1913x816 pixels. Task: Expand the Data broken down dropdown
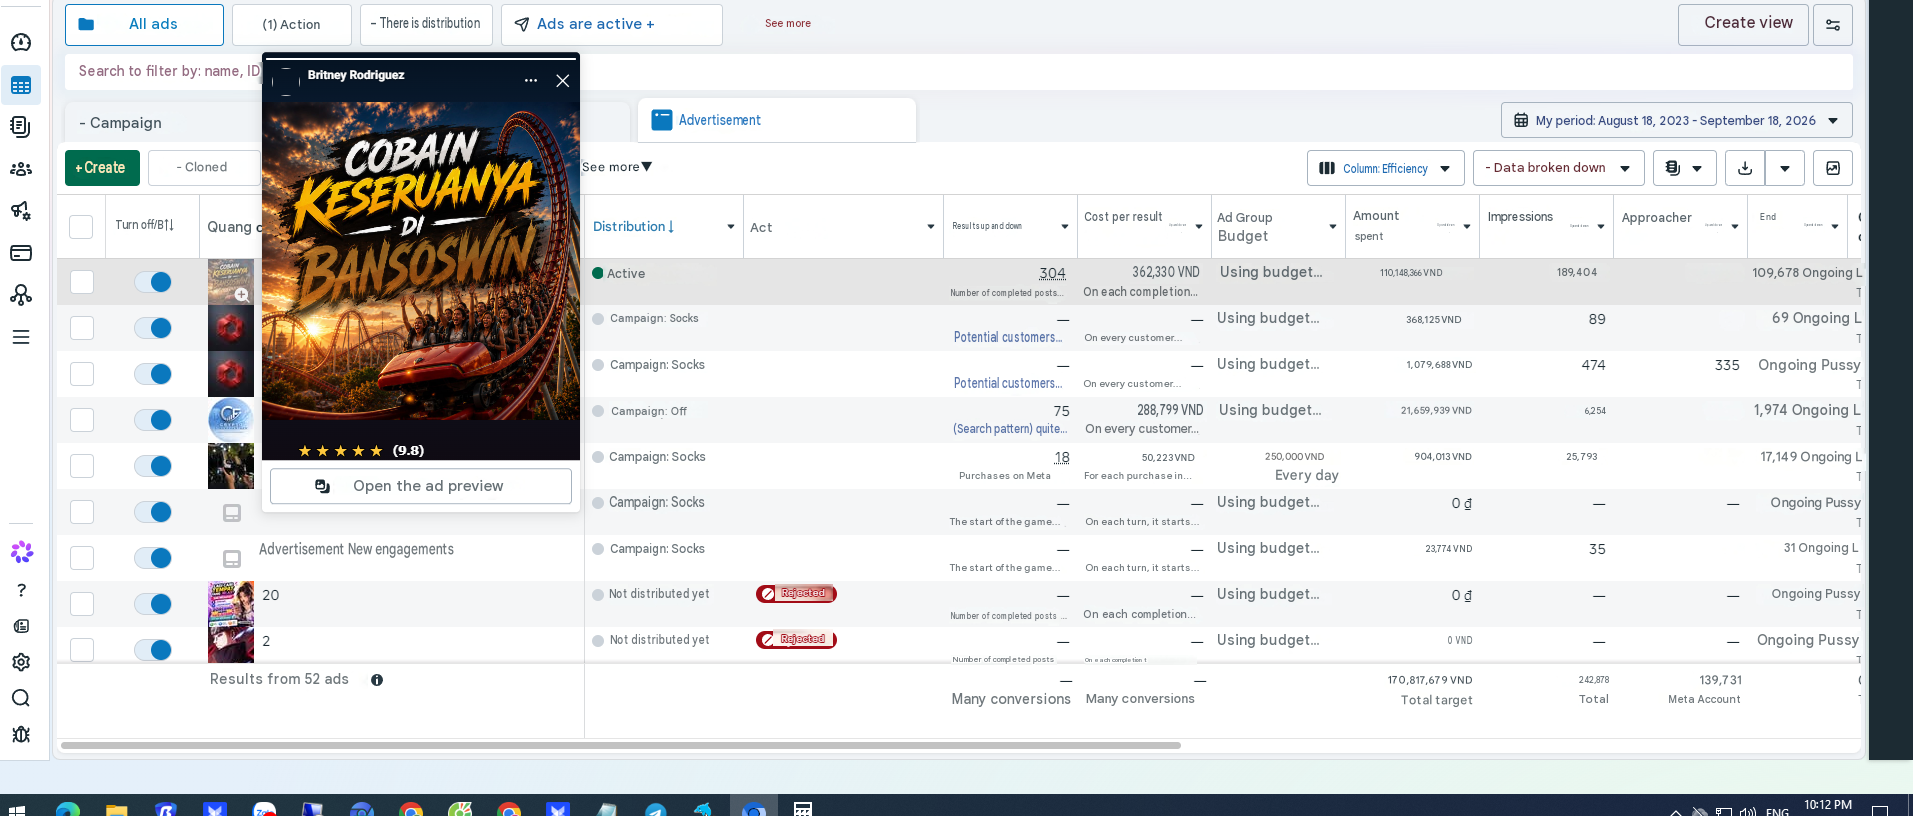(1558, 168)
